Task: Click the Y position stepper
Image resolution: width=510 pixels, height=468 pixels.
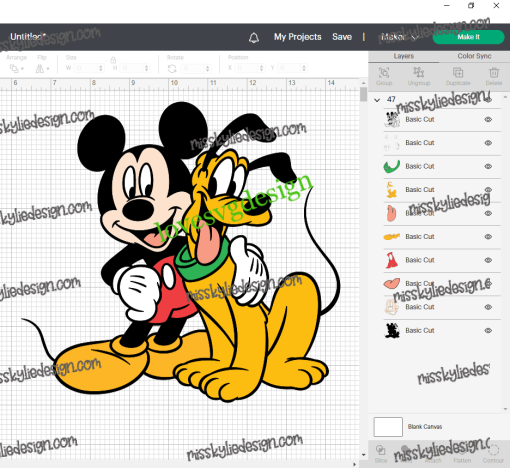Action: (x=304, y=68)
